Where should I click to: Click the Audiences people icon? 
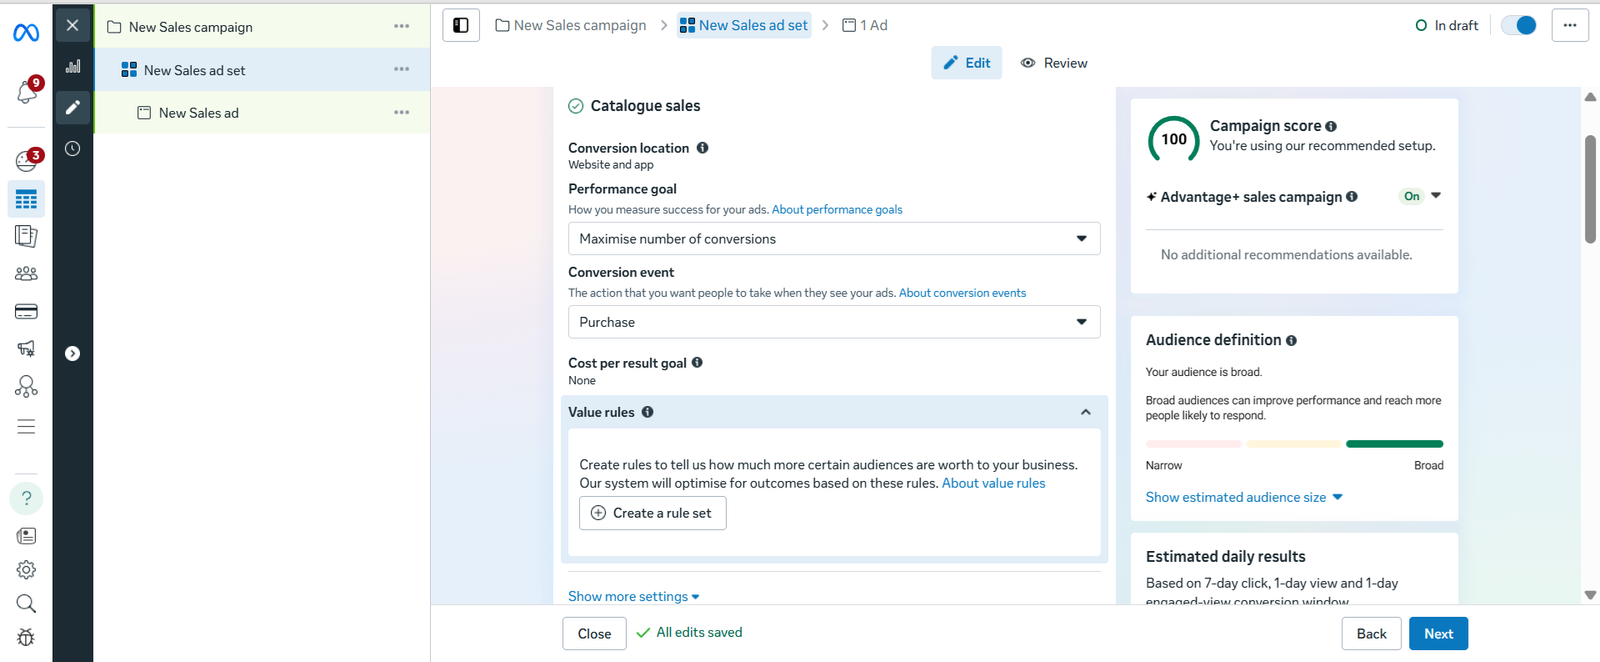[26, 273]
